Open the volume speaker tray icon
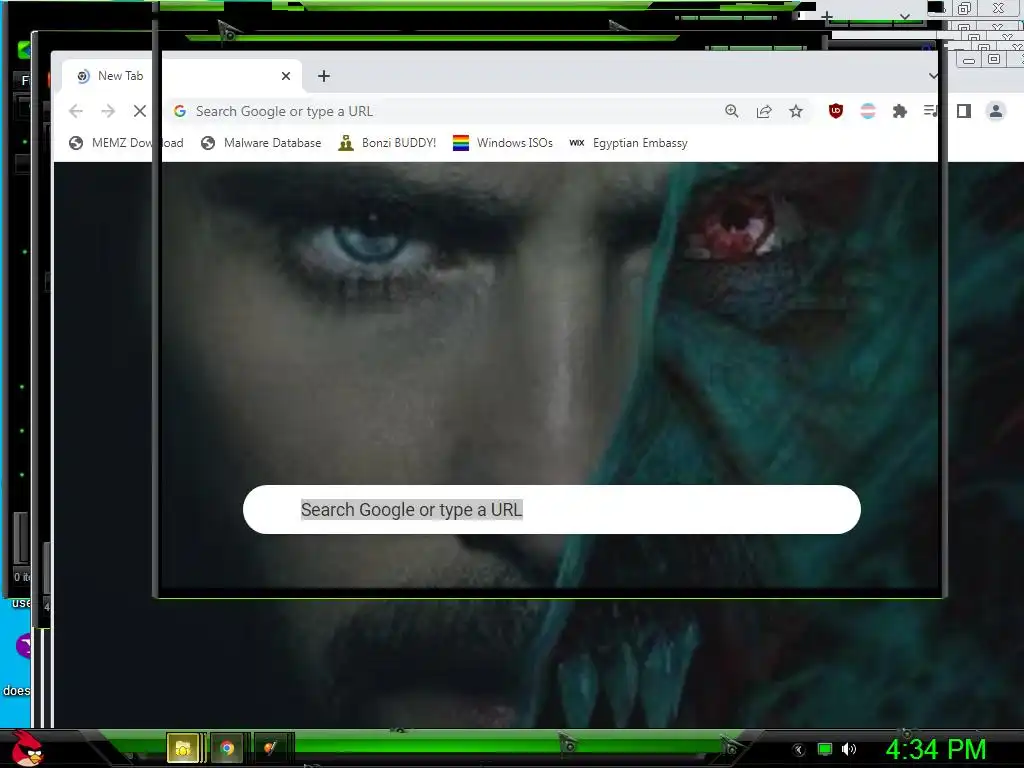 click(x=849, y=750)
